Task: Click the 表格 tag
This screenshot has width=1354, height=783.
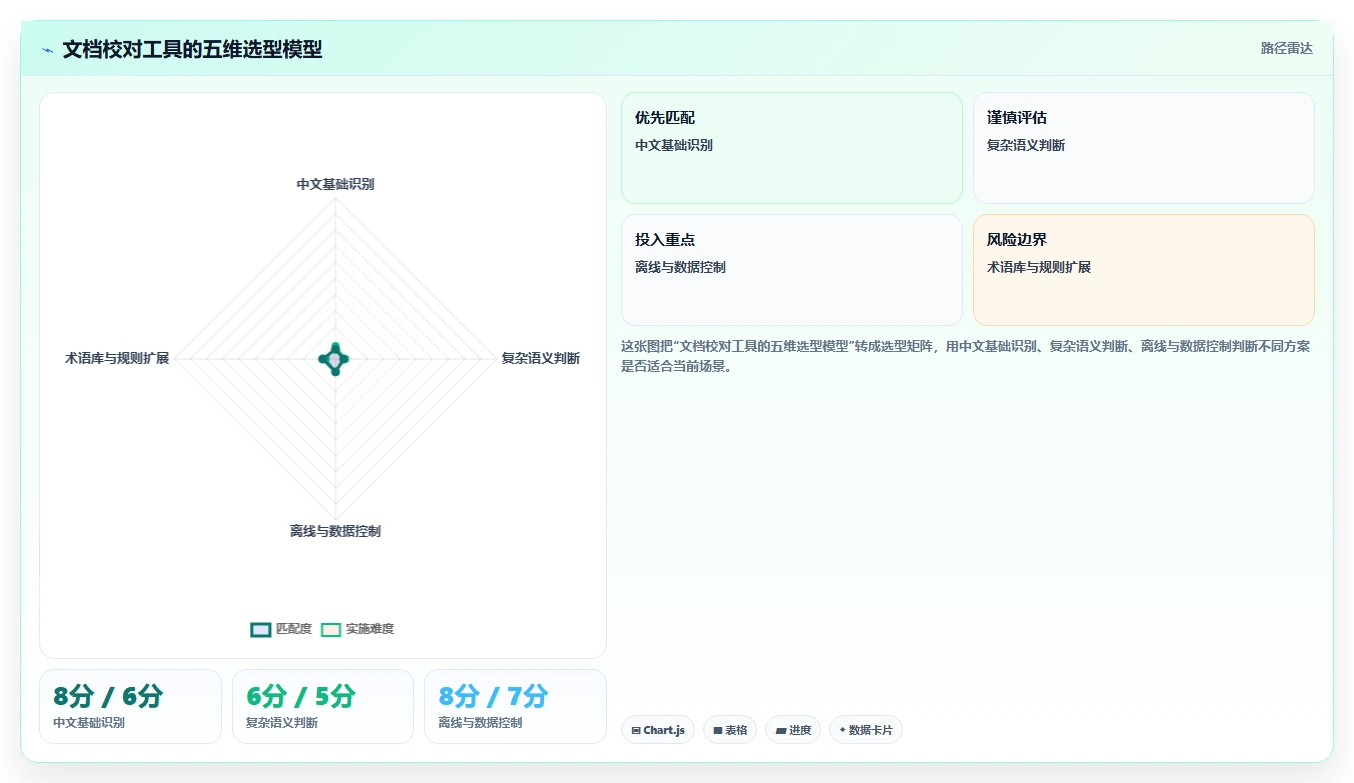Action: pos(730,730)
